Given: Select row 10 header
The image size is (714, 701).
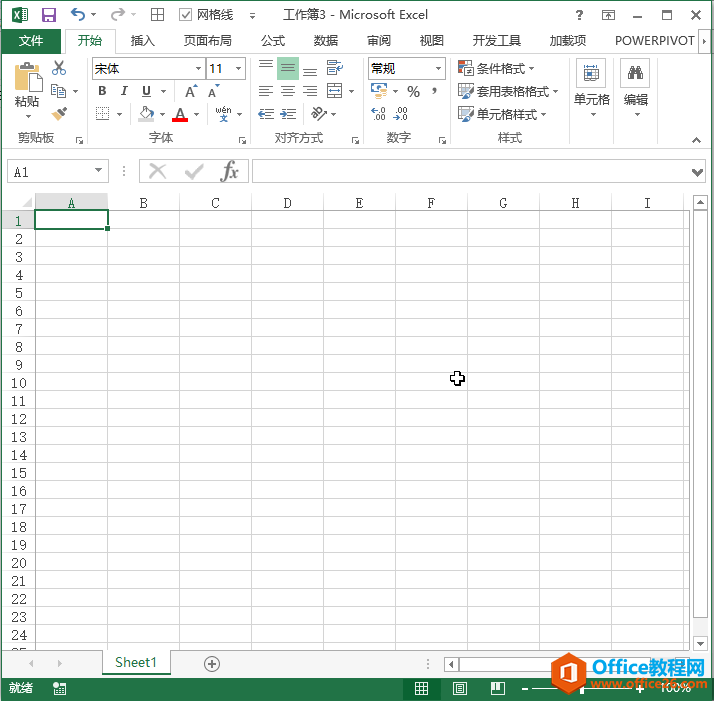Looking at the screenshot, I should tap(19, 383).
